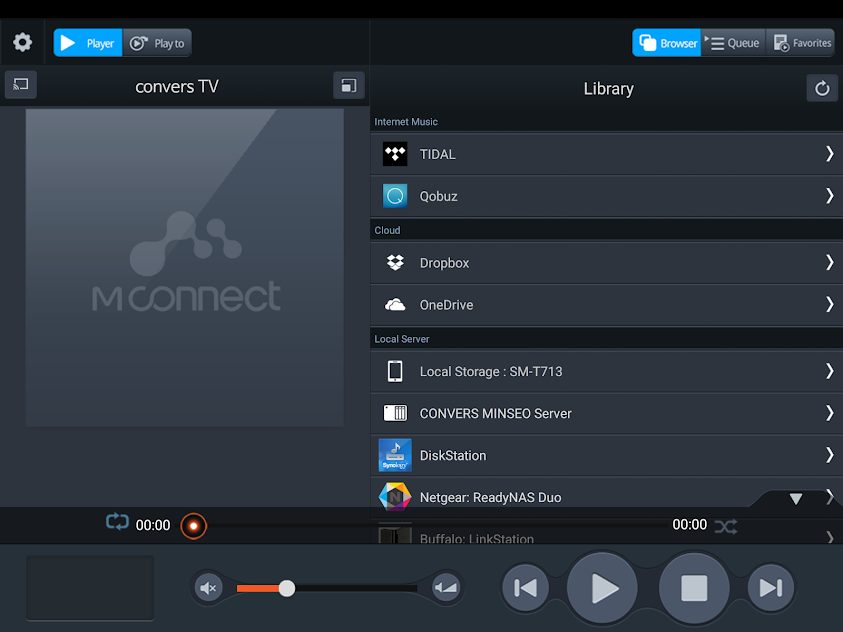The width and height of the screenshot is (843, 632).
Task: Open the OneDrive entry
Action: pos(606,305)
